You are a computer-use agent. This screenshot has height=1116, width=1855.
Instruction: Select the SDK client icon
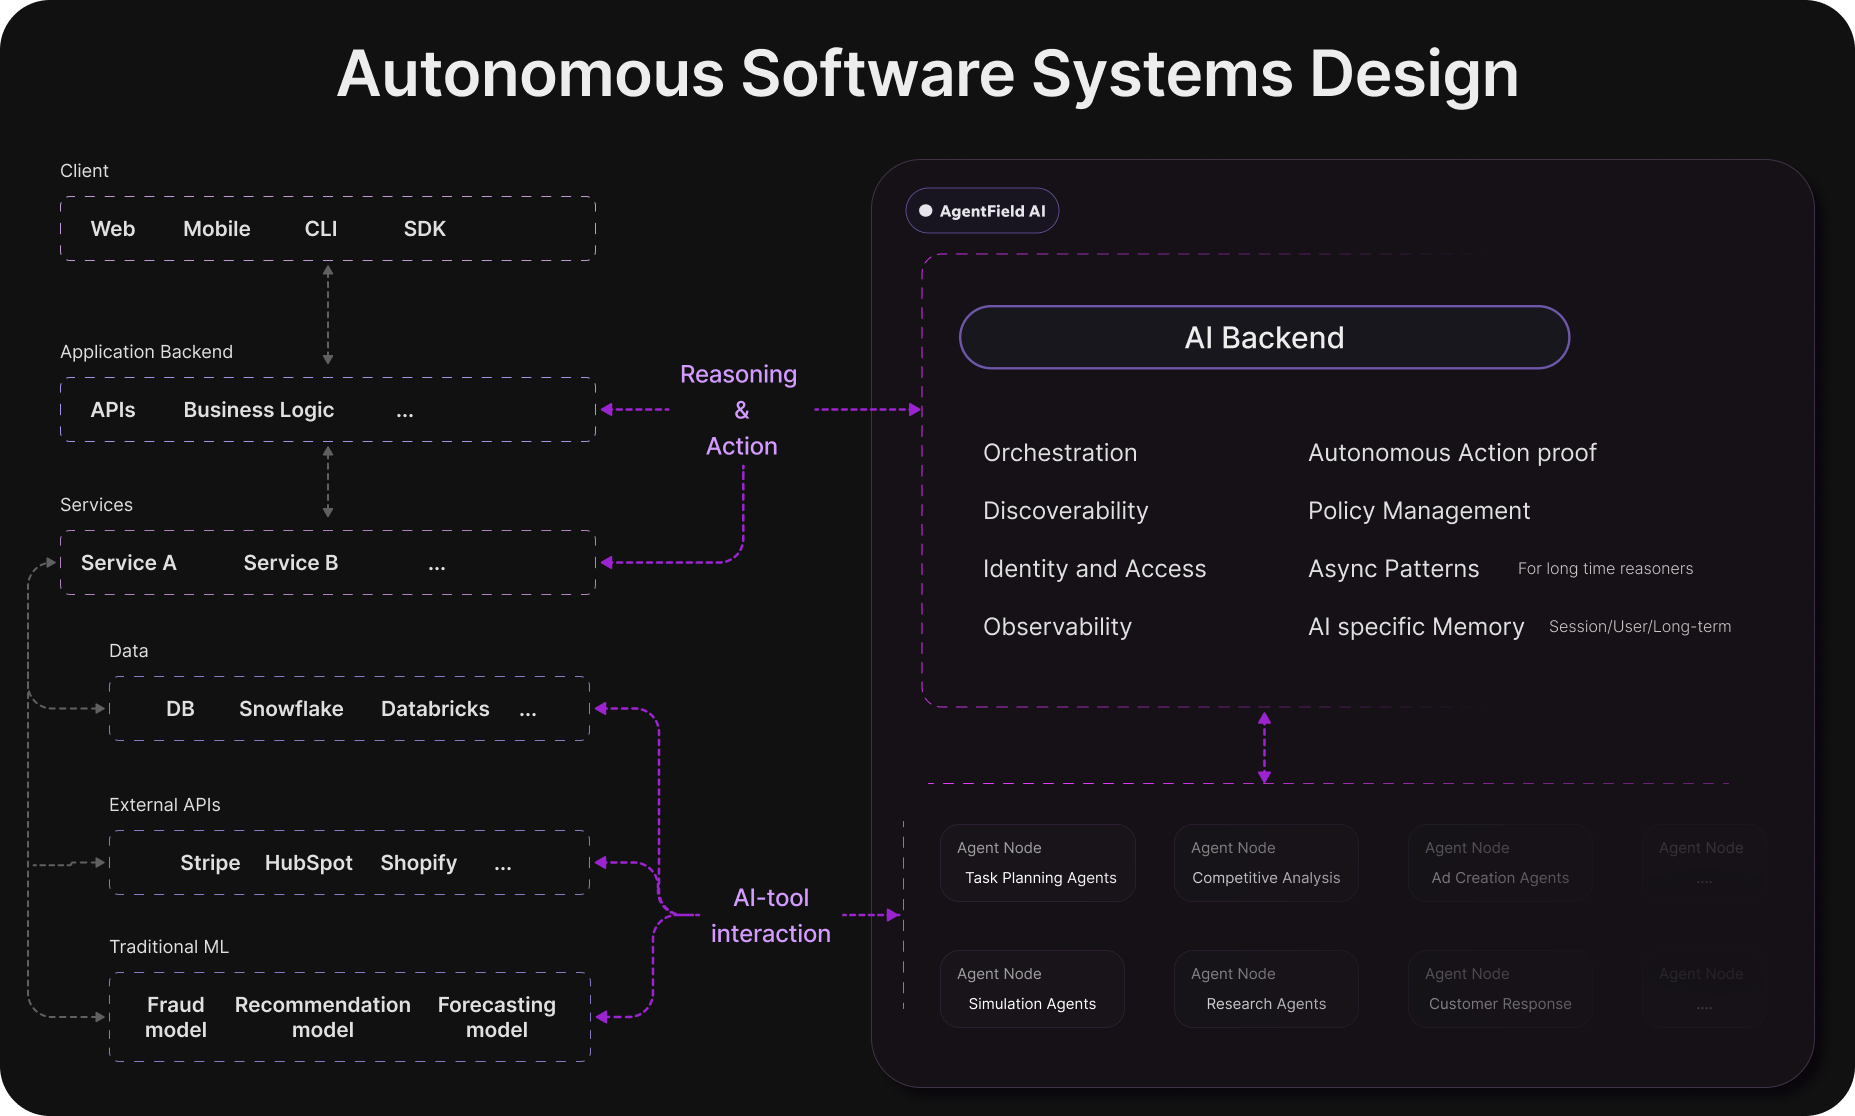[424, 228]
